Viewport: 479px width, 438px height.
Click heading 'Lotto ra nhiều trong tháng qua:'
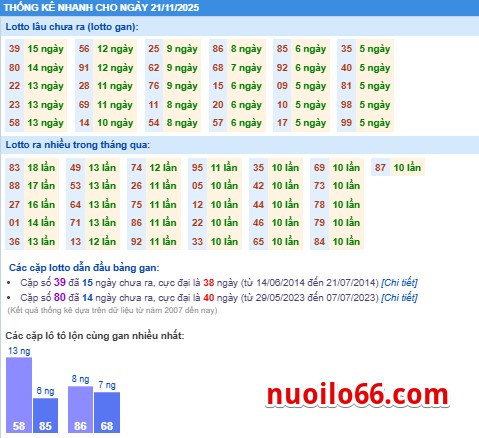click(78, 145)
